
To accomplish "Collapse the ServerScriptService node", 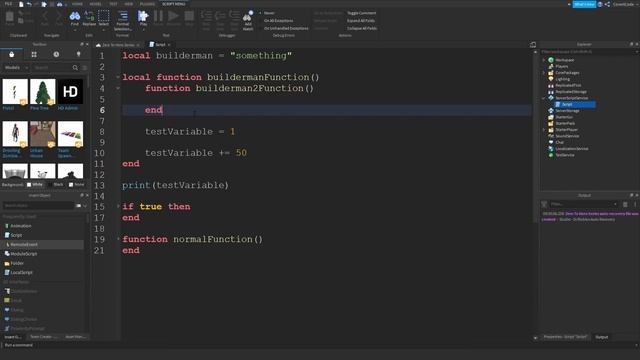I will (x=544, y=98).
